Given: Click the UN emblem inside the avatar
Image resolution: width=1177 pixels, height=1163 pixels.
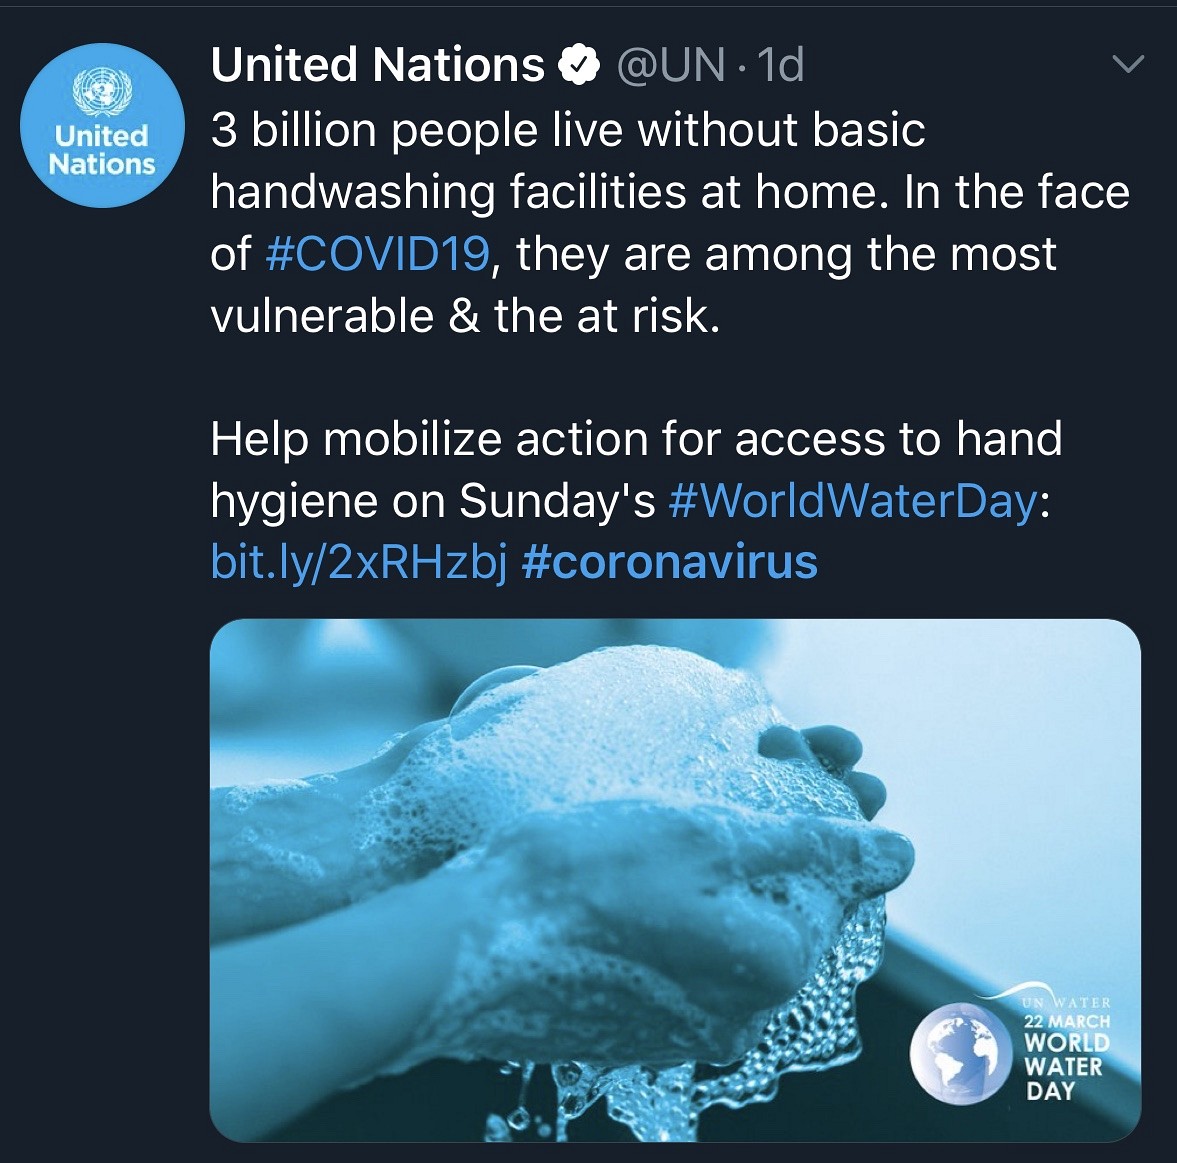Looking at the screenshot, I should tap(102, 90).
